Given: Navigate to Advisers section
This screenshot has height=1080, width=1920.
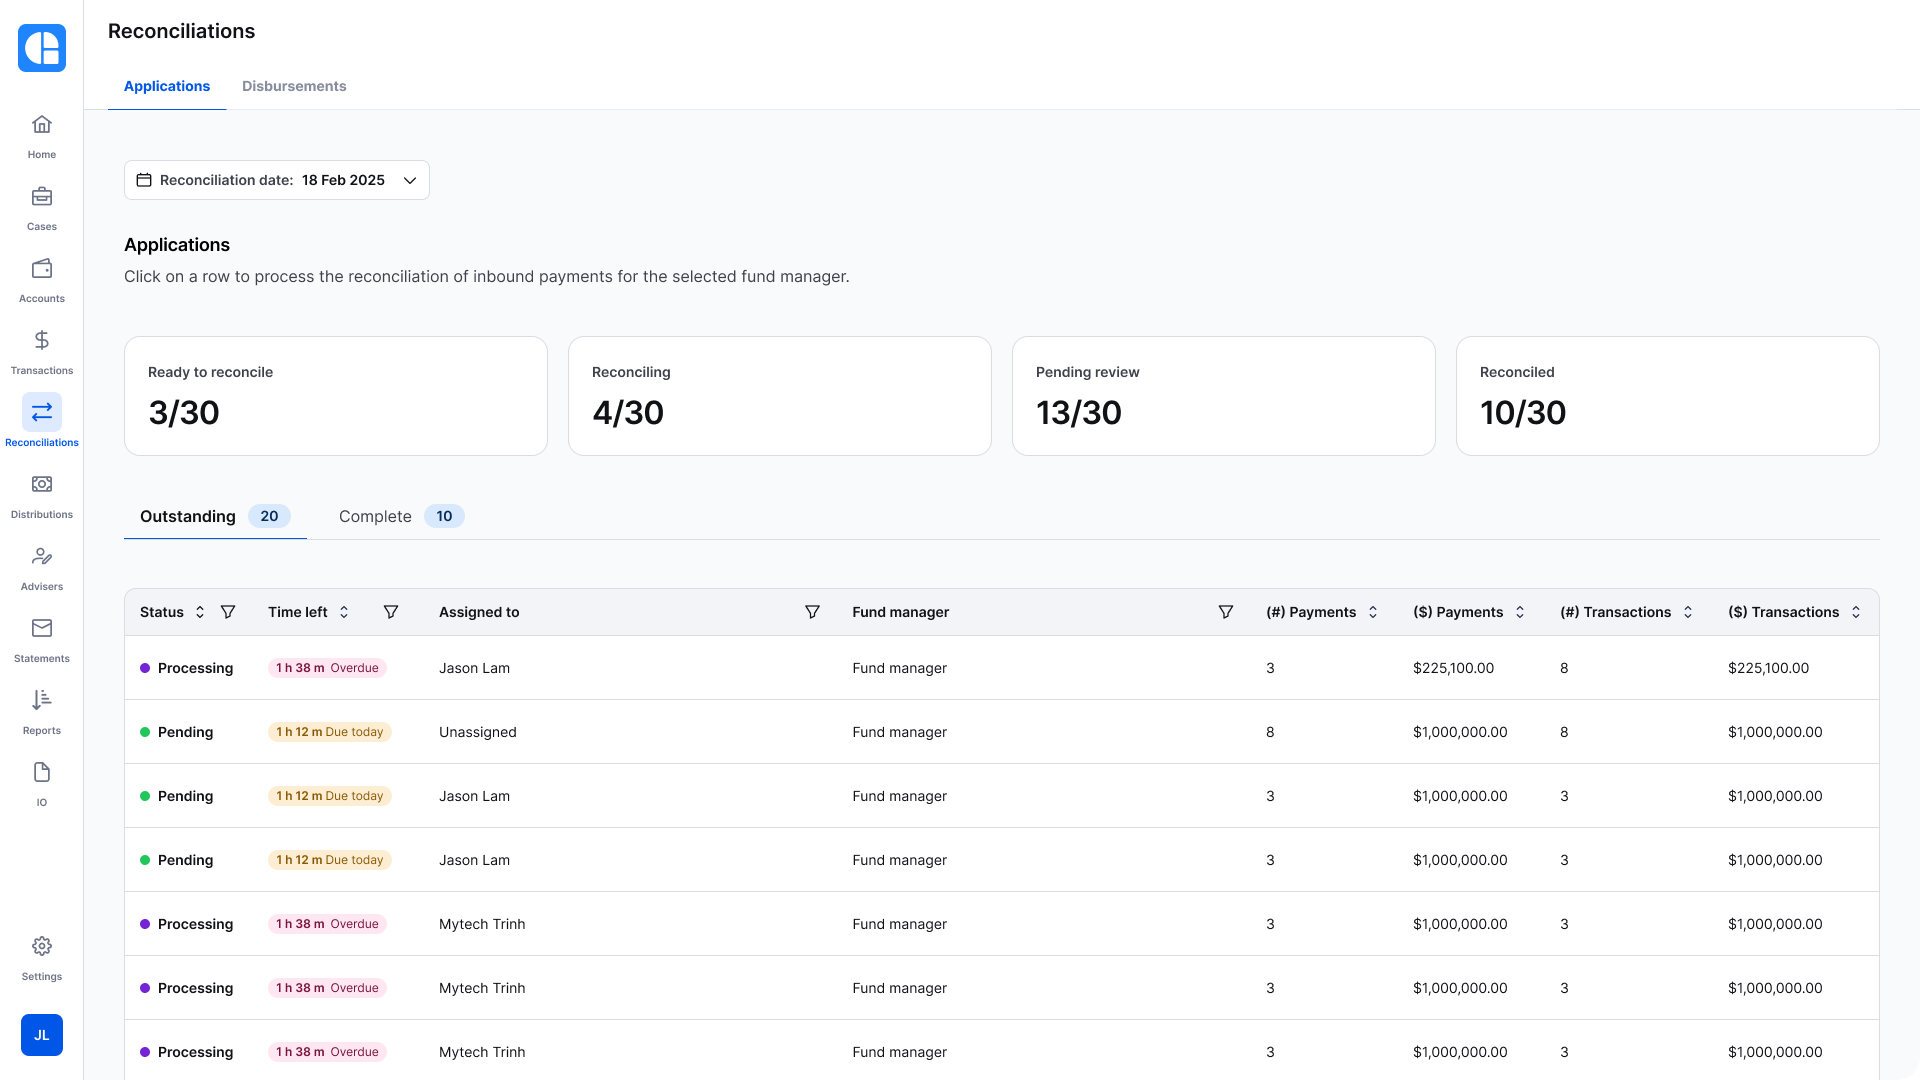Looking at the screenshot, I should tap(42, 557).
